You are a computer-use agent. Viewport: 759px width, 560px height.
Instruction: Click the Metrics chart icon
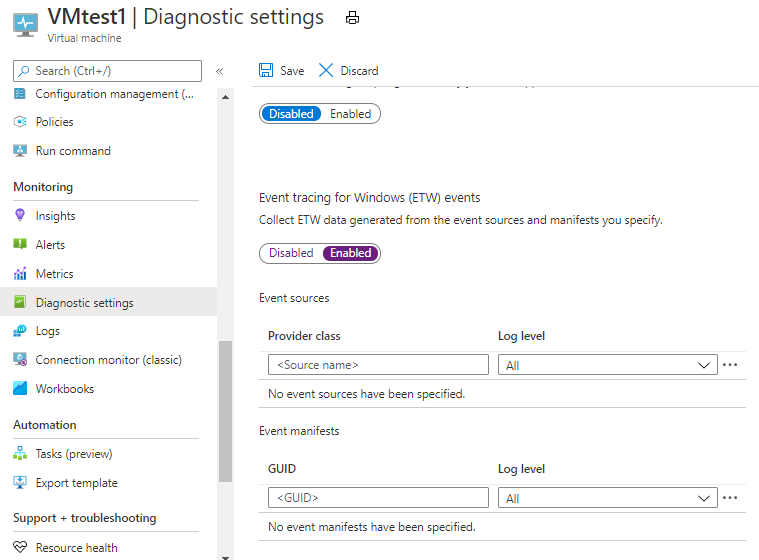point(20,274)
